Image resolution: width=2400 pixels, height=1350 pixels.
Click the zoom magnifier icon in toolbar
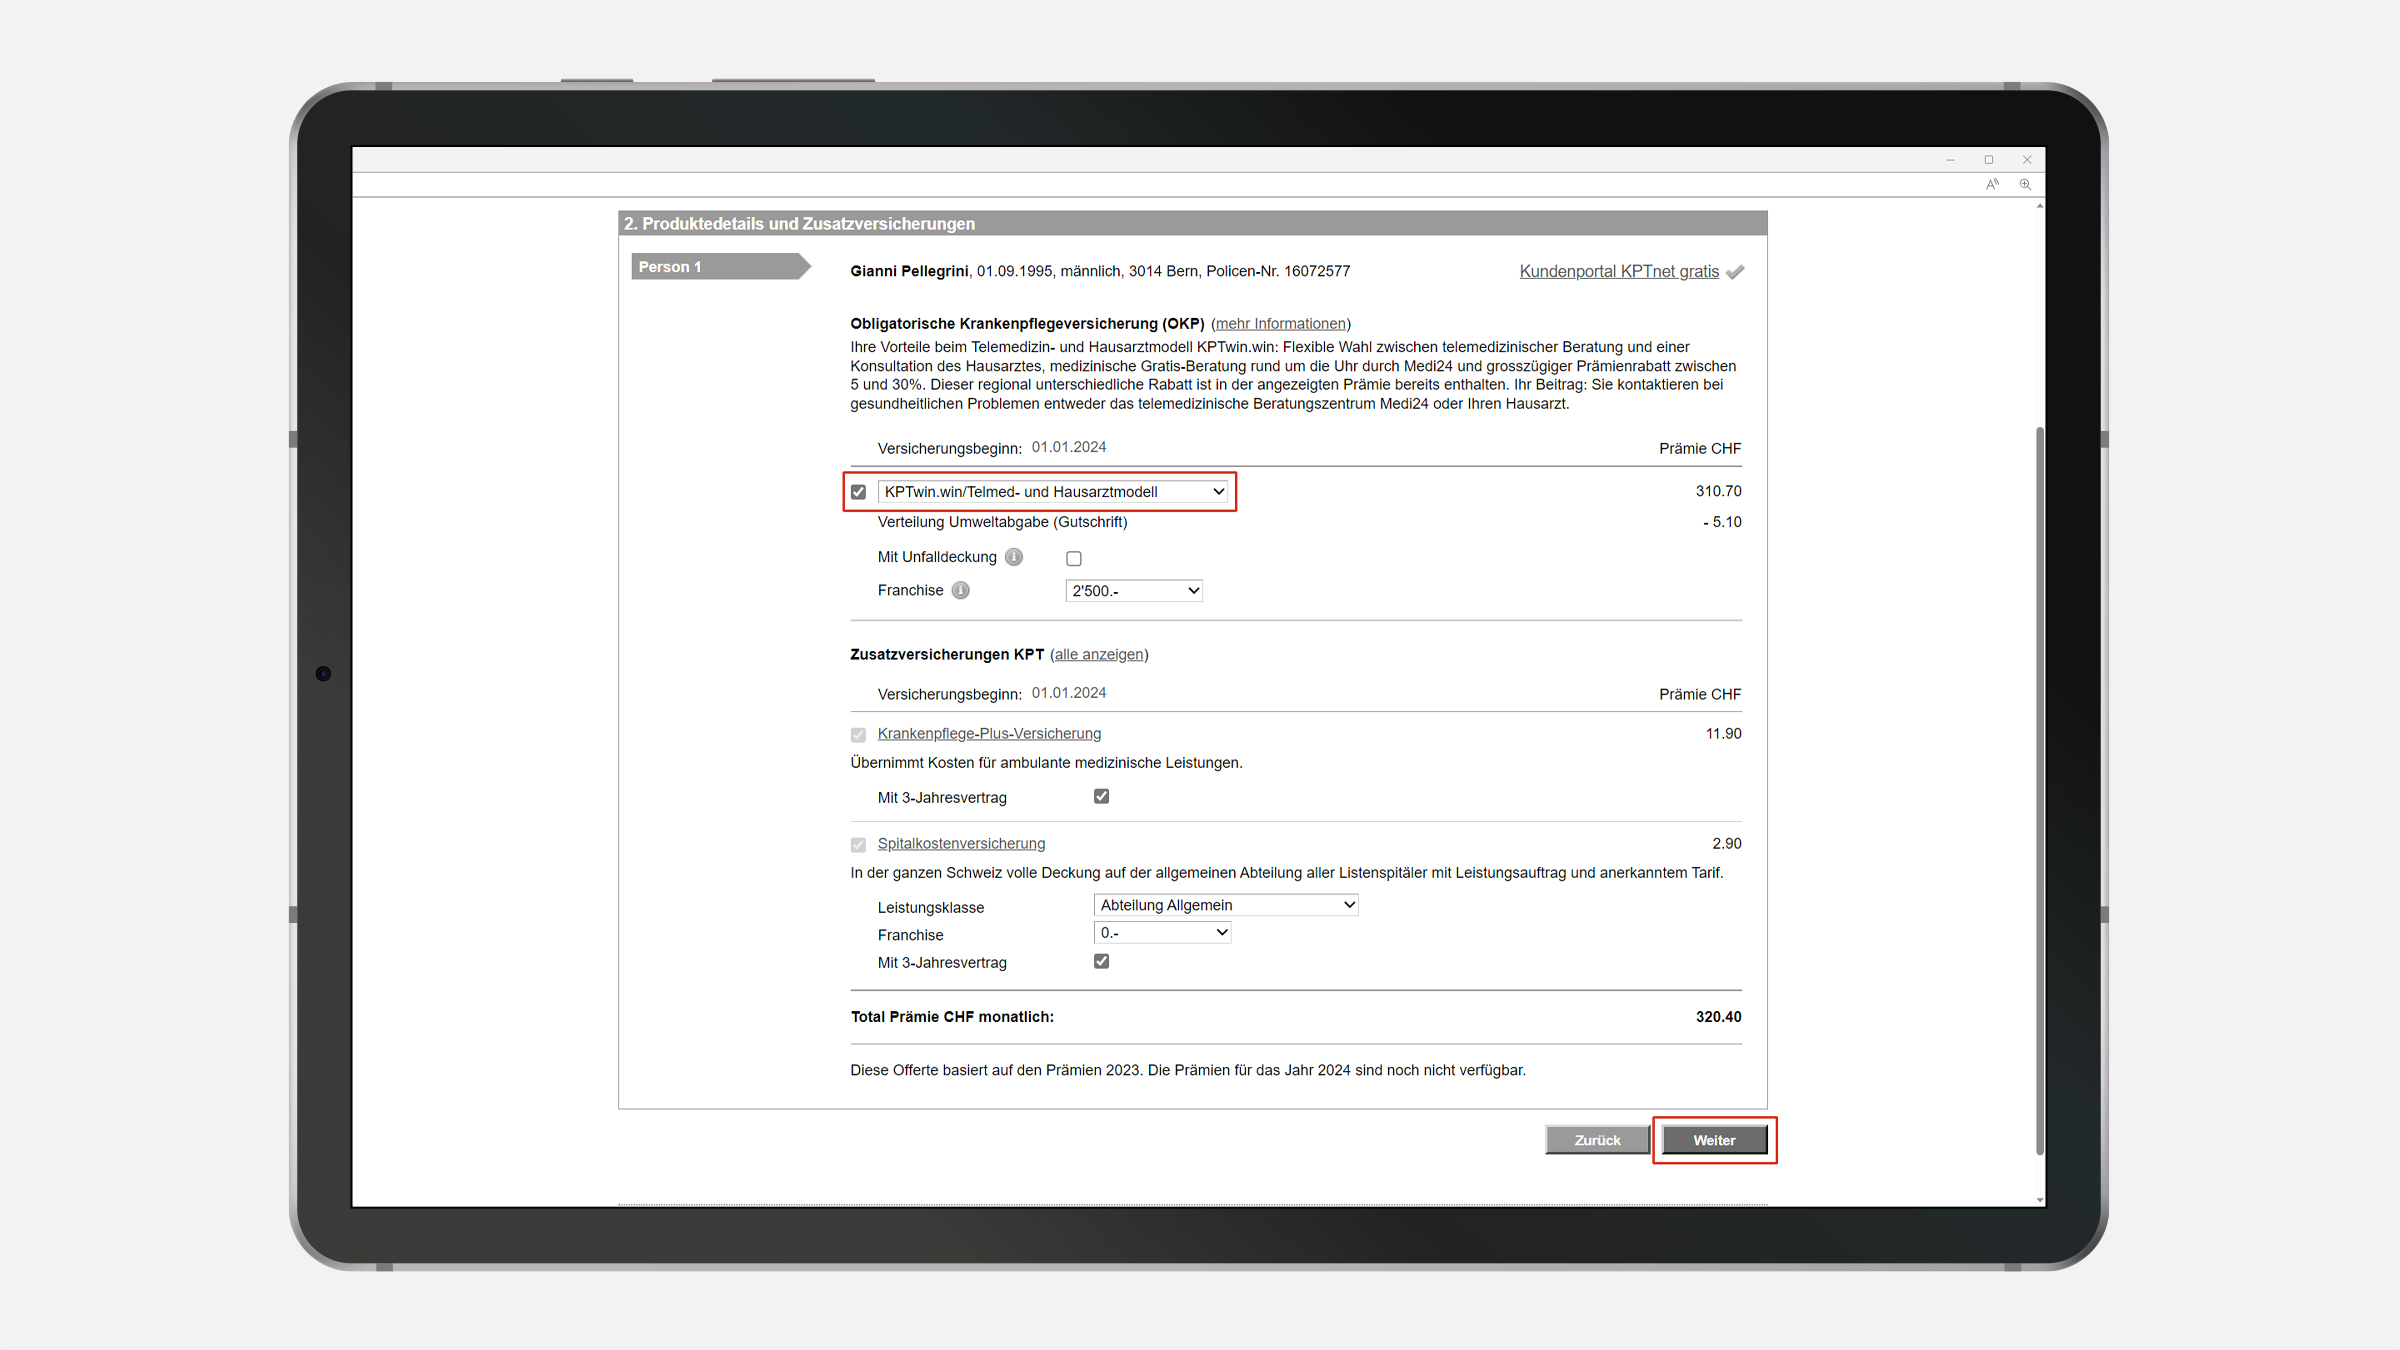point(2025,184)
